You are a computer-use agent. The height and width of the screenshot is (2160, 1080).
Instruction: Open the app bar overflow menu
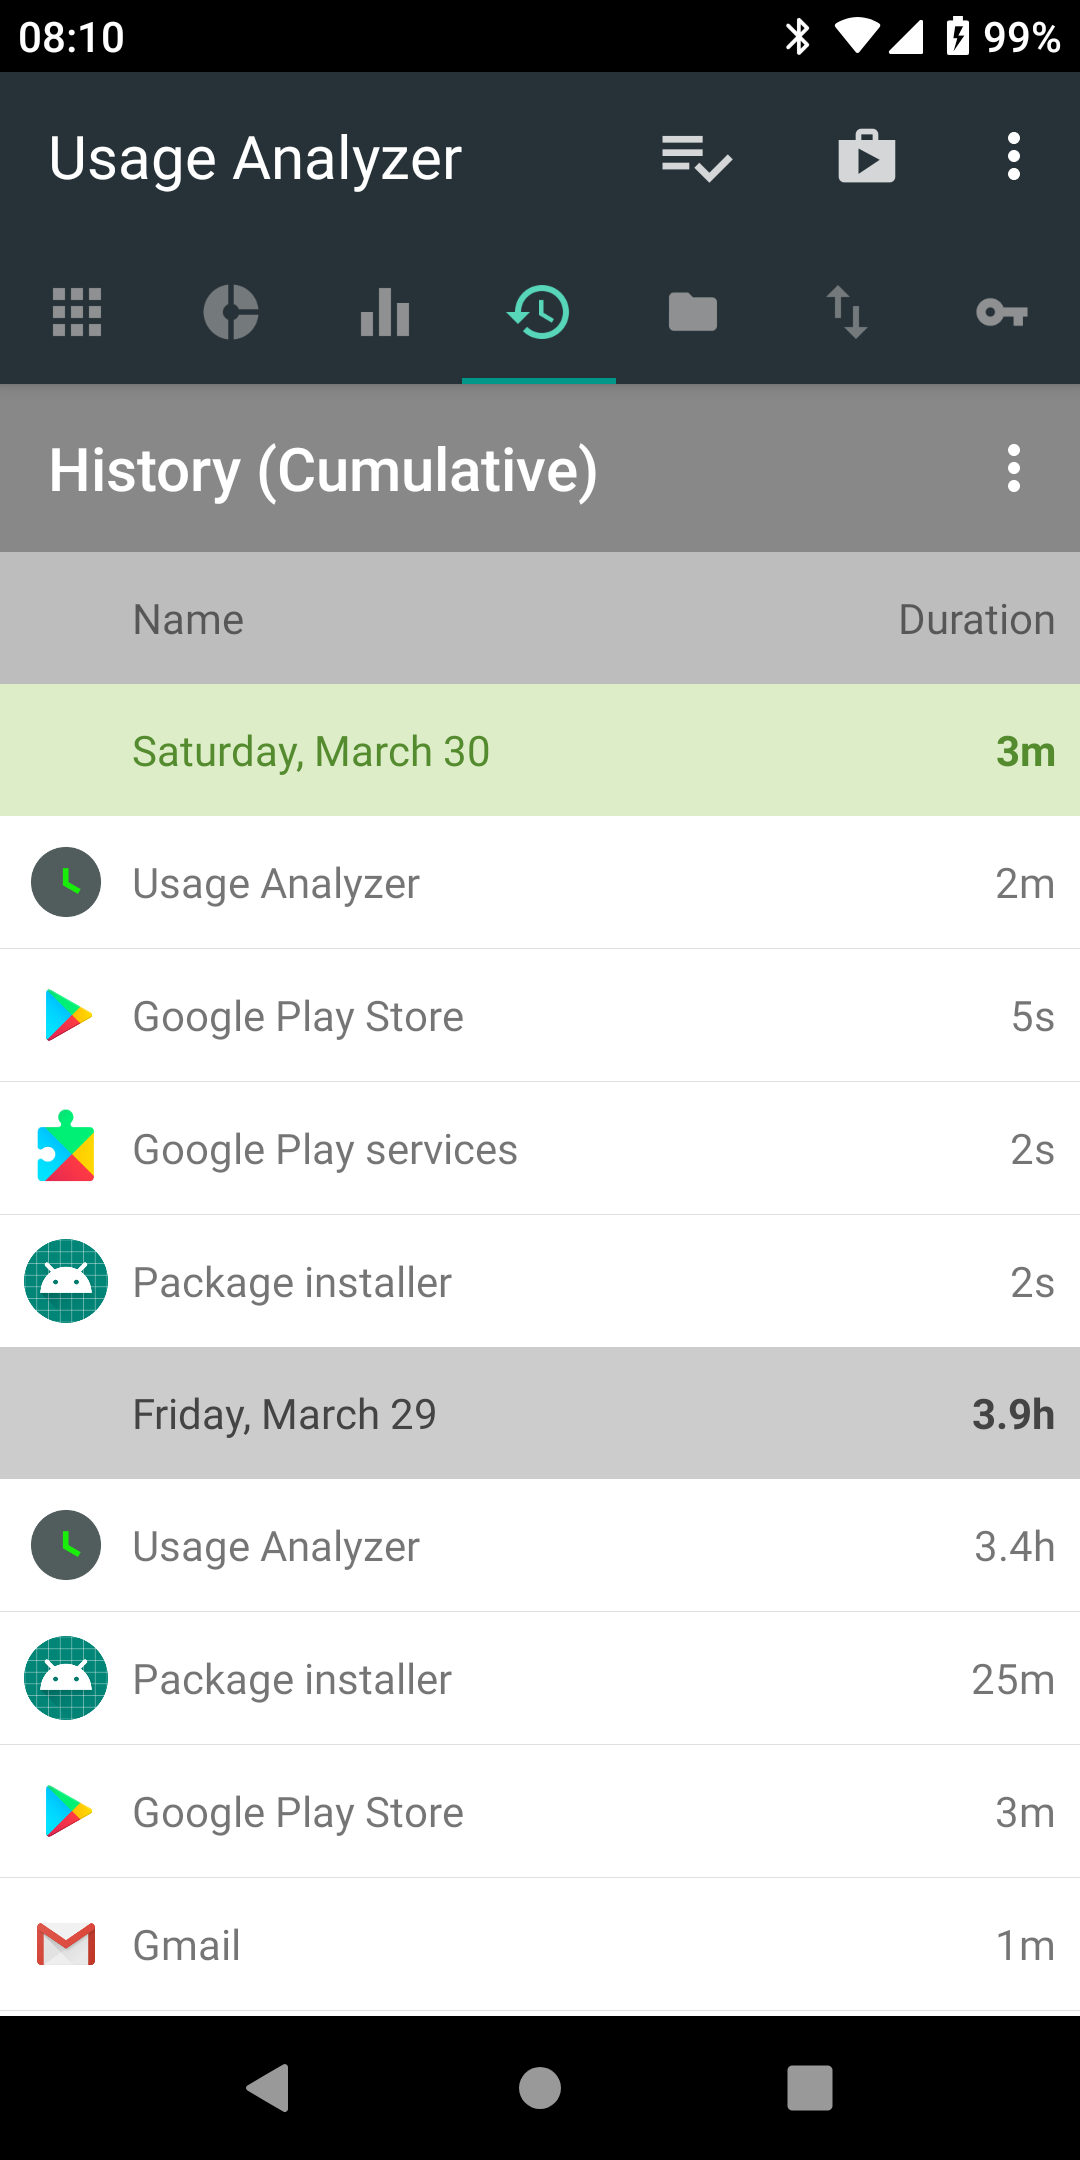pyautogui.click(x=1014, y=158)
